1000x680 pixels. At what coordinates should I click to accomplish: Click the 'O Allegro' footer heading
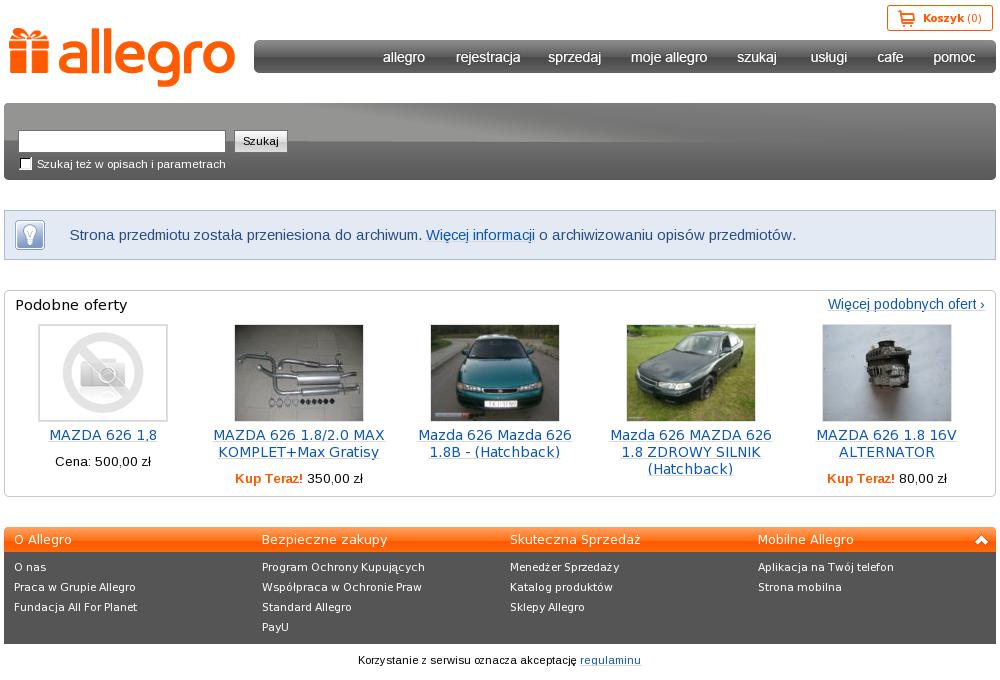pos(43,540)
